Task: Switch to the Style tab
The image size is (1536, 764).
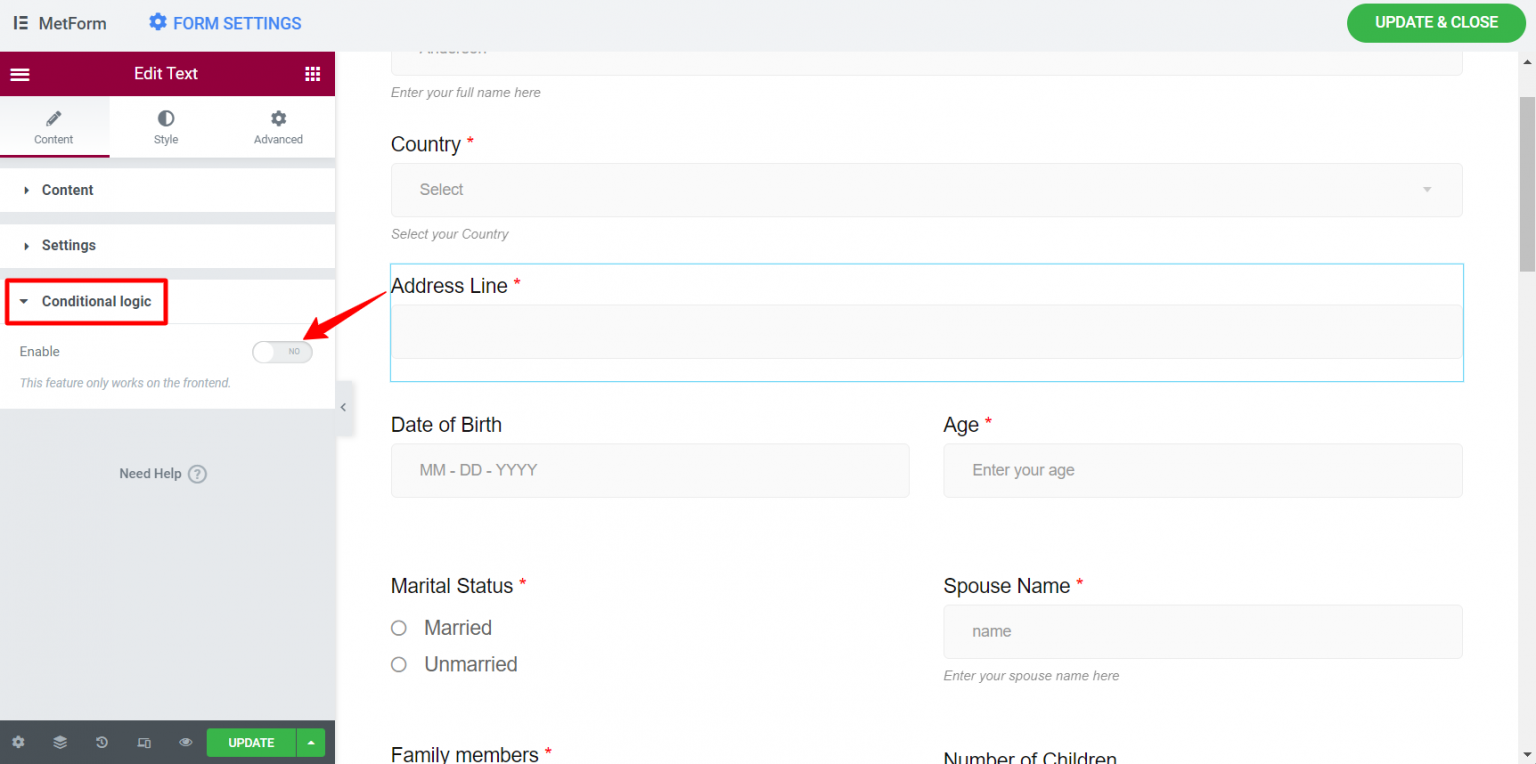Action: (165, 127)
